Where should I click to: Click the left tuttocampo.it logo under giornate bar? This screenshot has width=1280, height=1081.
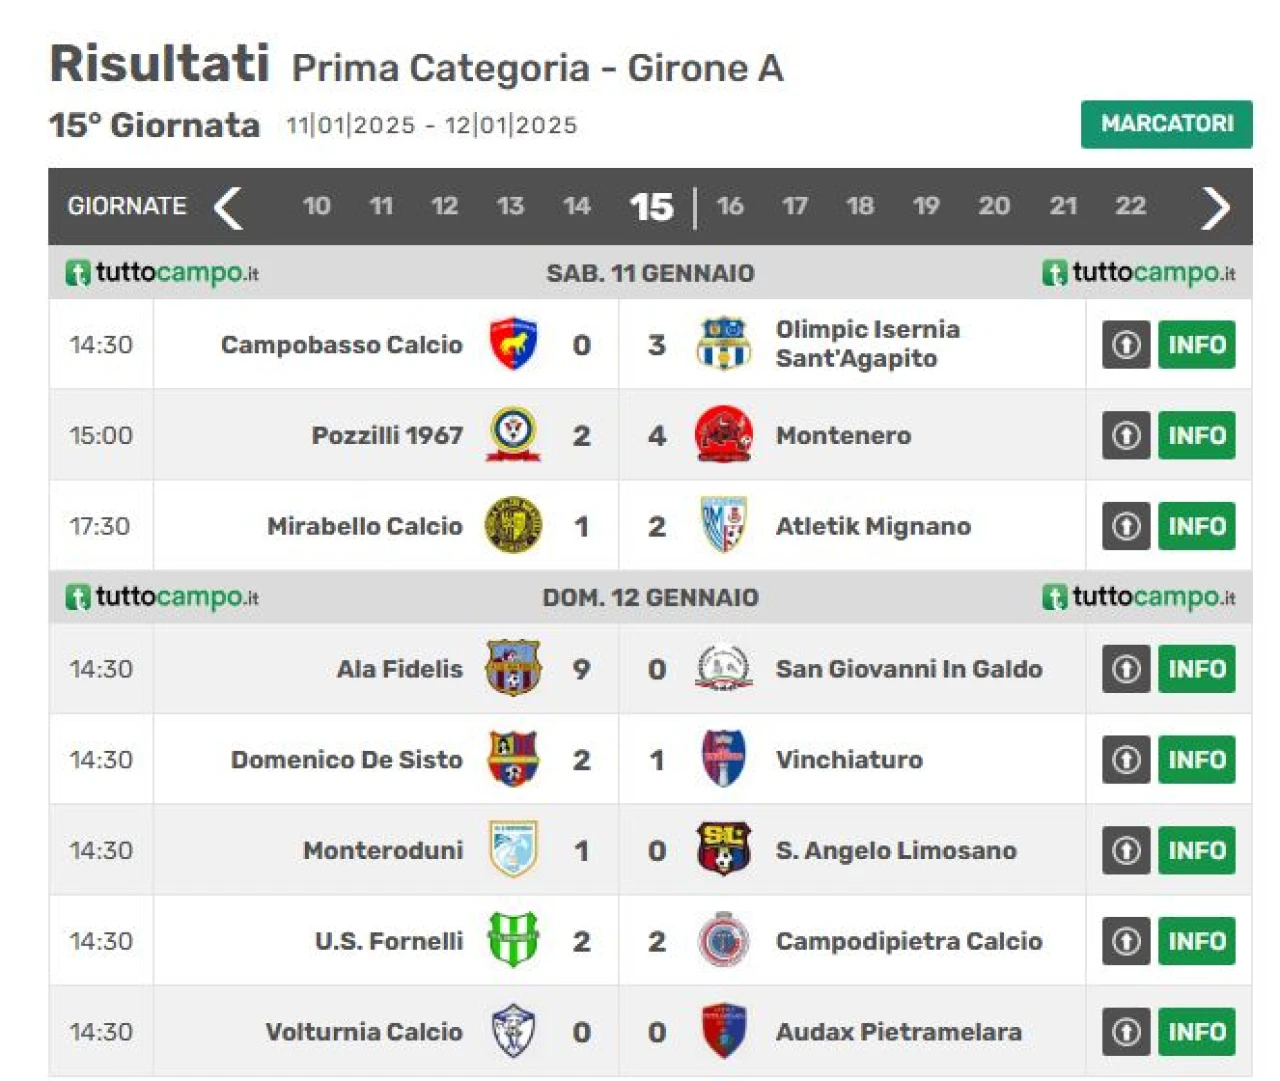(162, 272)
